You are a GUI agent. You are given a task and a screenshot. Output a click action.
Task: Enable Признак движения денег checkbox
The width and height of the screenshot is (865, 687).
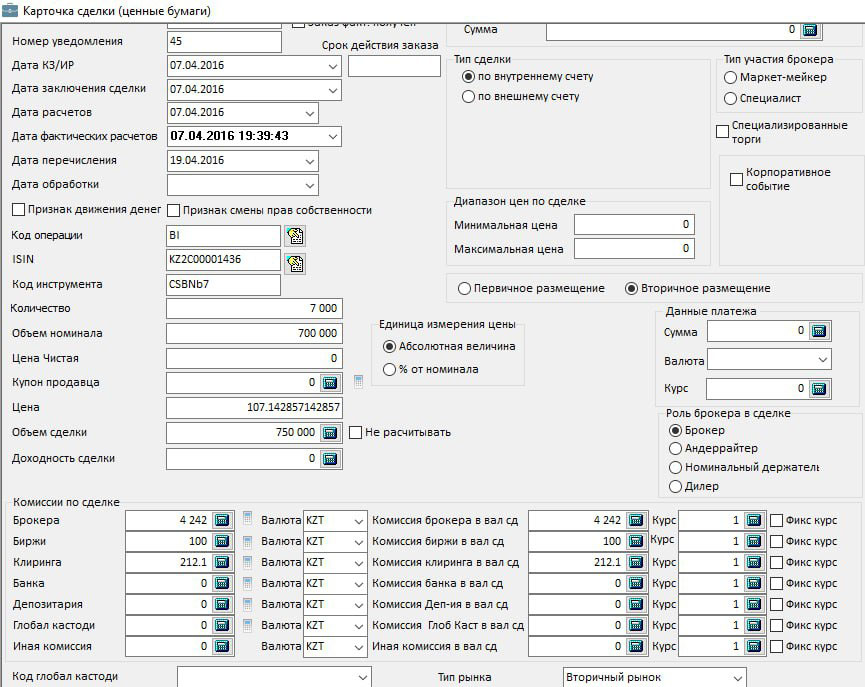[18, 210]
